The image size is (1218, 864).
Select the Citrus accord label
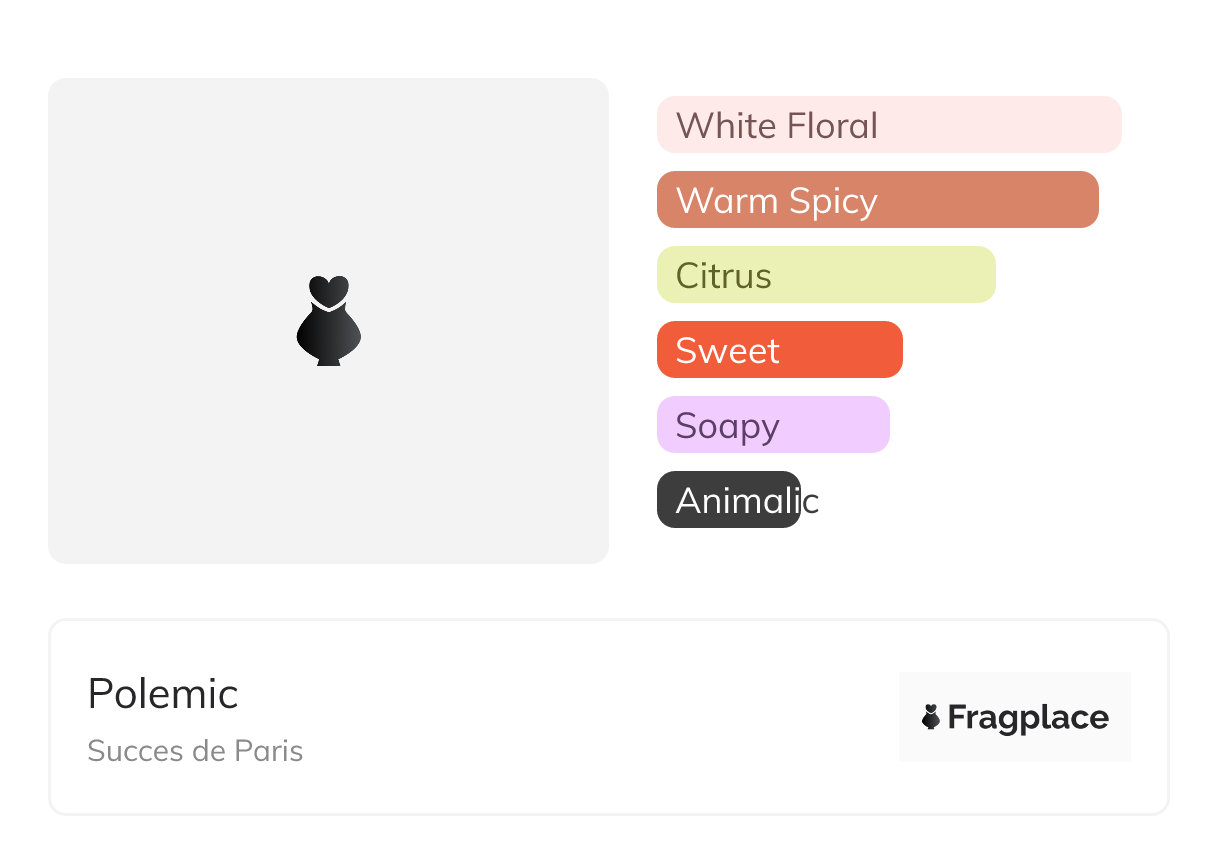tap(724, 276)
